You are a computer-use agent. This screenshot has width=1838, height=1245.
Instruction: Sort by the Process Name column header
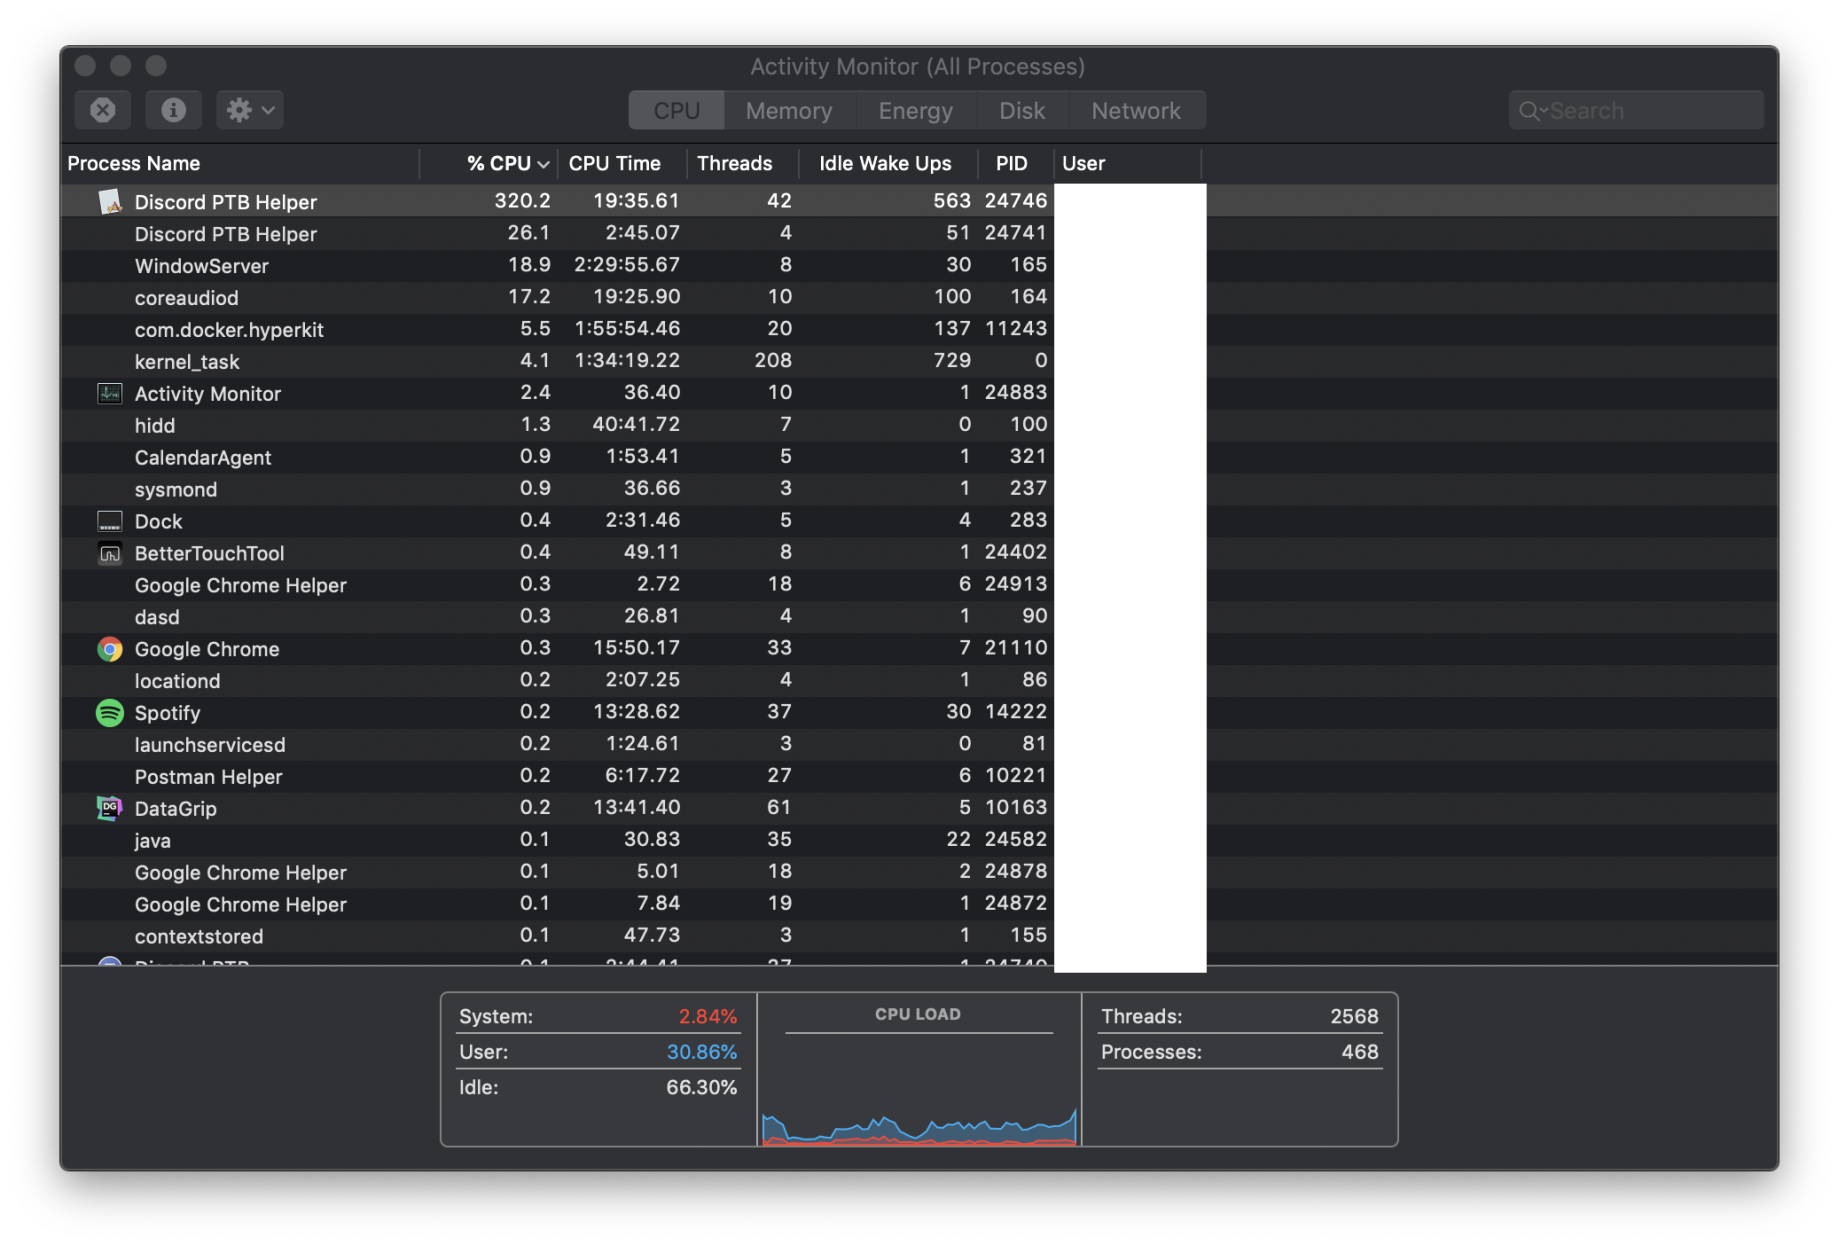[240, 163]
